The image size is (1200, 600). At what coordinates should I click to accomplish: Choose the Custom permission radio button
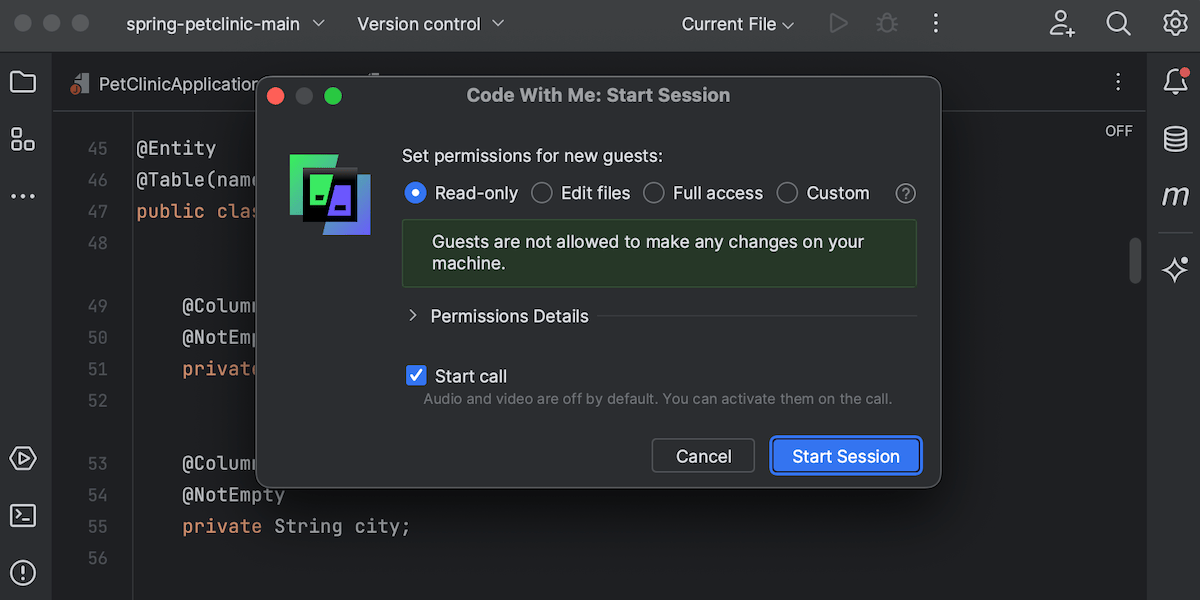tap(788, 193)
